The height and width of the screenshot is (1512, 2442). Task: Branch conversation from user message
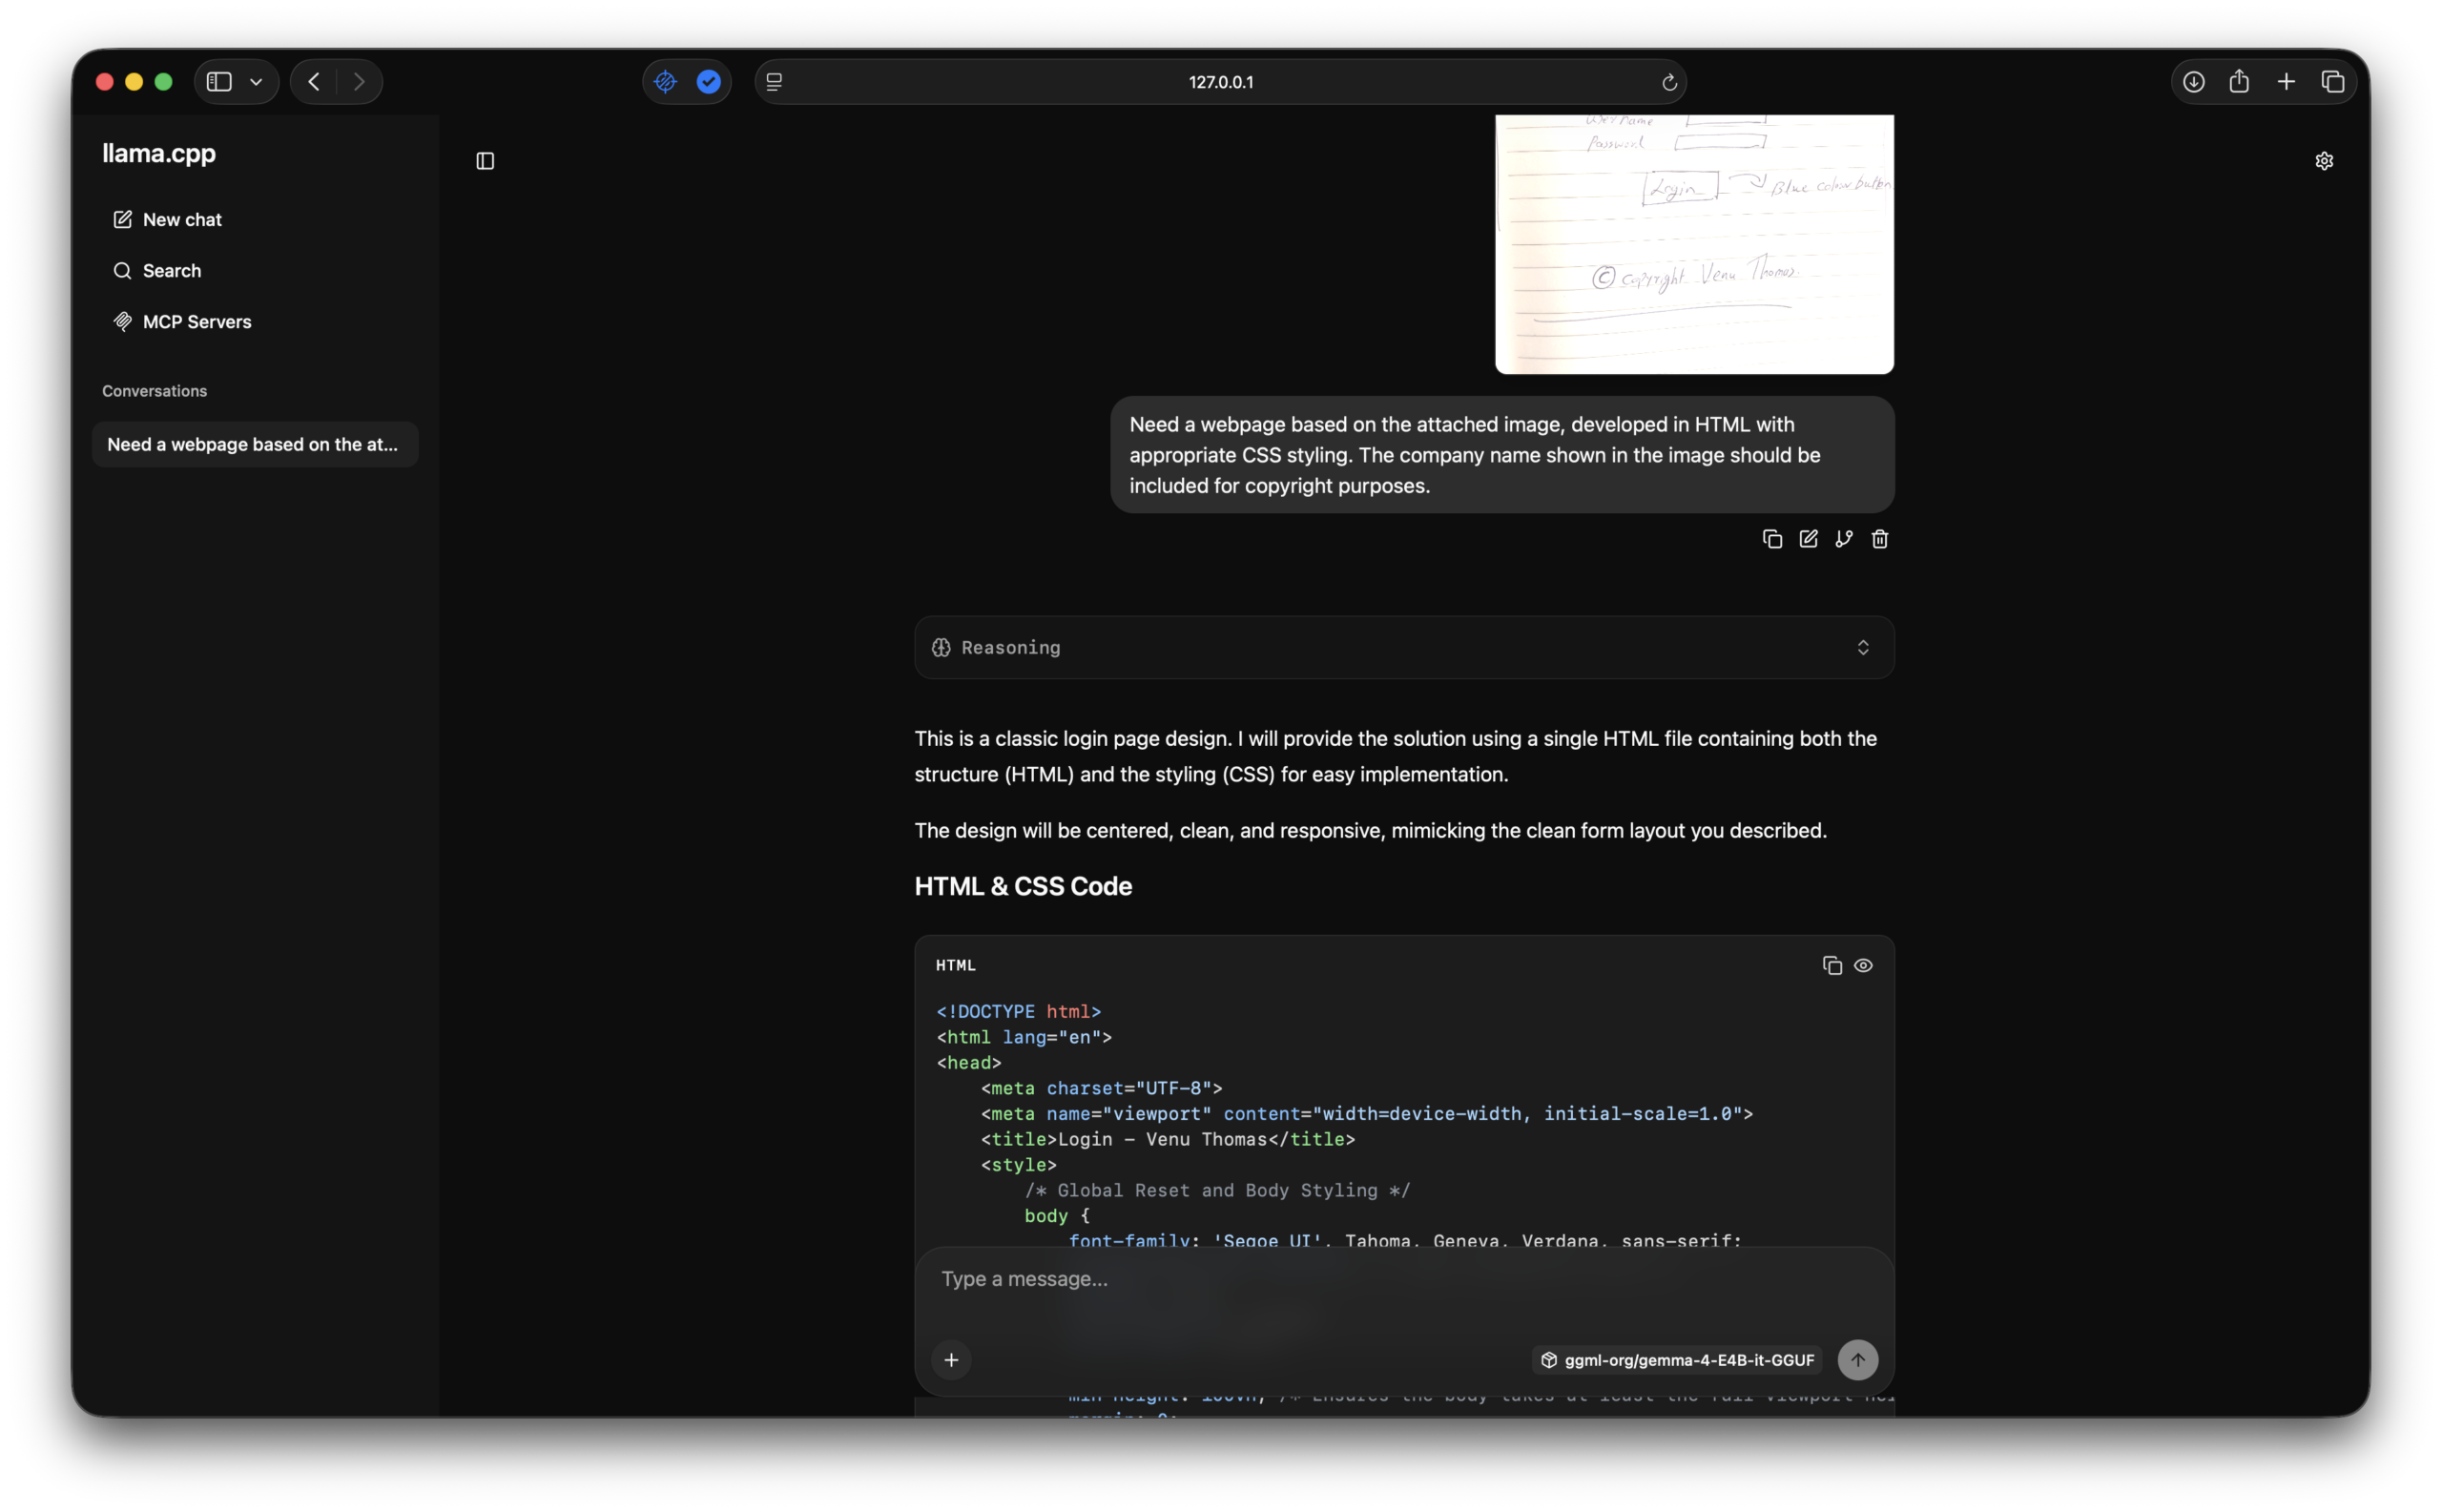coord(1844,539)
